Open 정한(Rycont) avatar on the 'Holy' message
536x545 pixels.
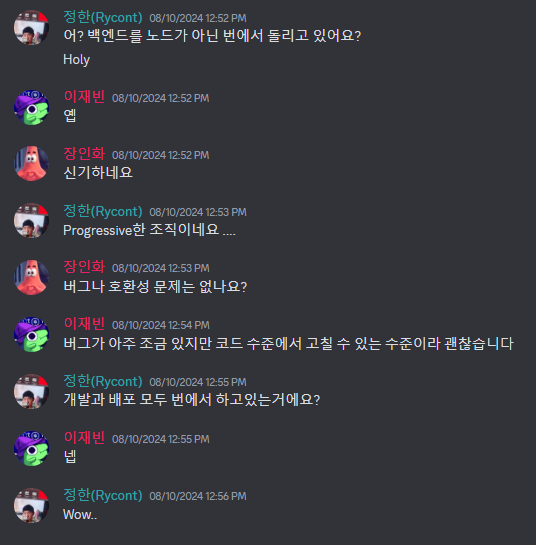pyautogui.click(x=31, y=27)
